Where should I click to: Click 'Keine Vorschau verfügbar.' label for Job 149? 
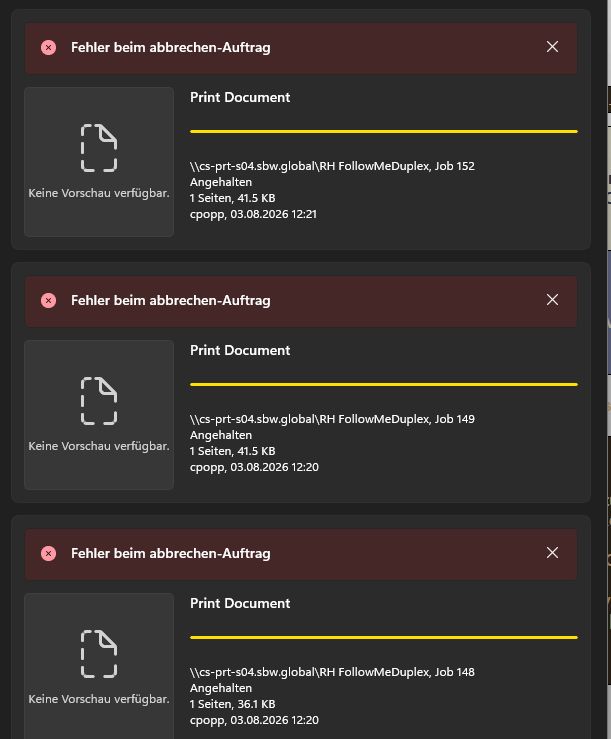point(99,446)
